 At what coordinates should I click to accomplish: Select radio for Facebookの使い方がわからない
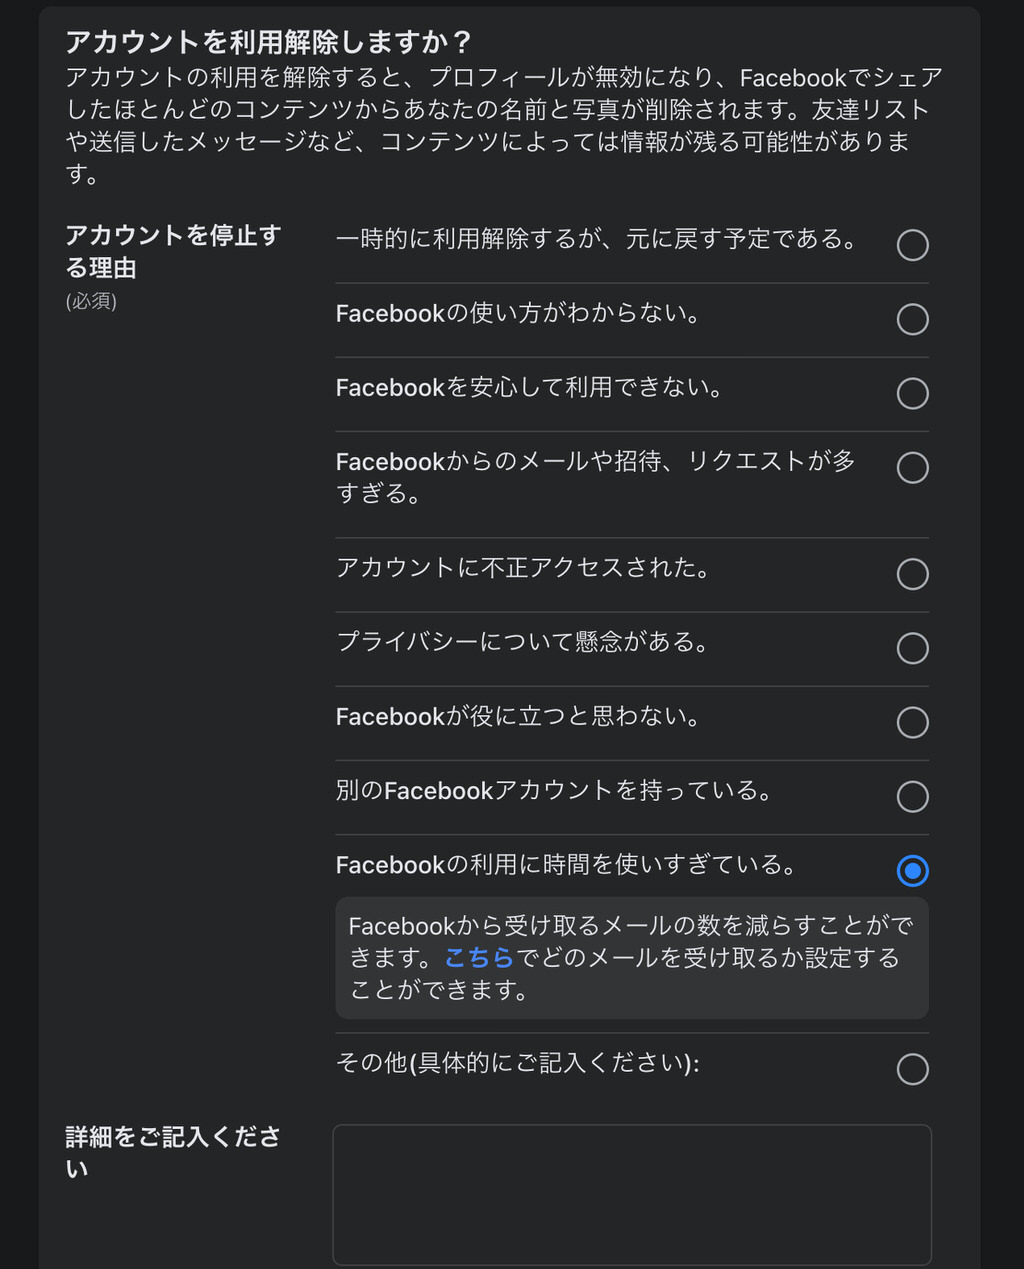[912, 319]
